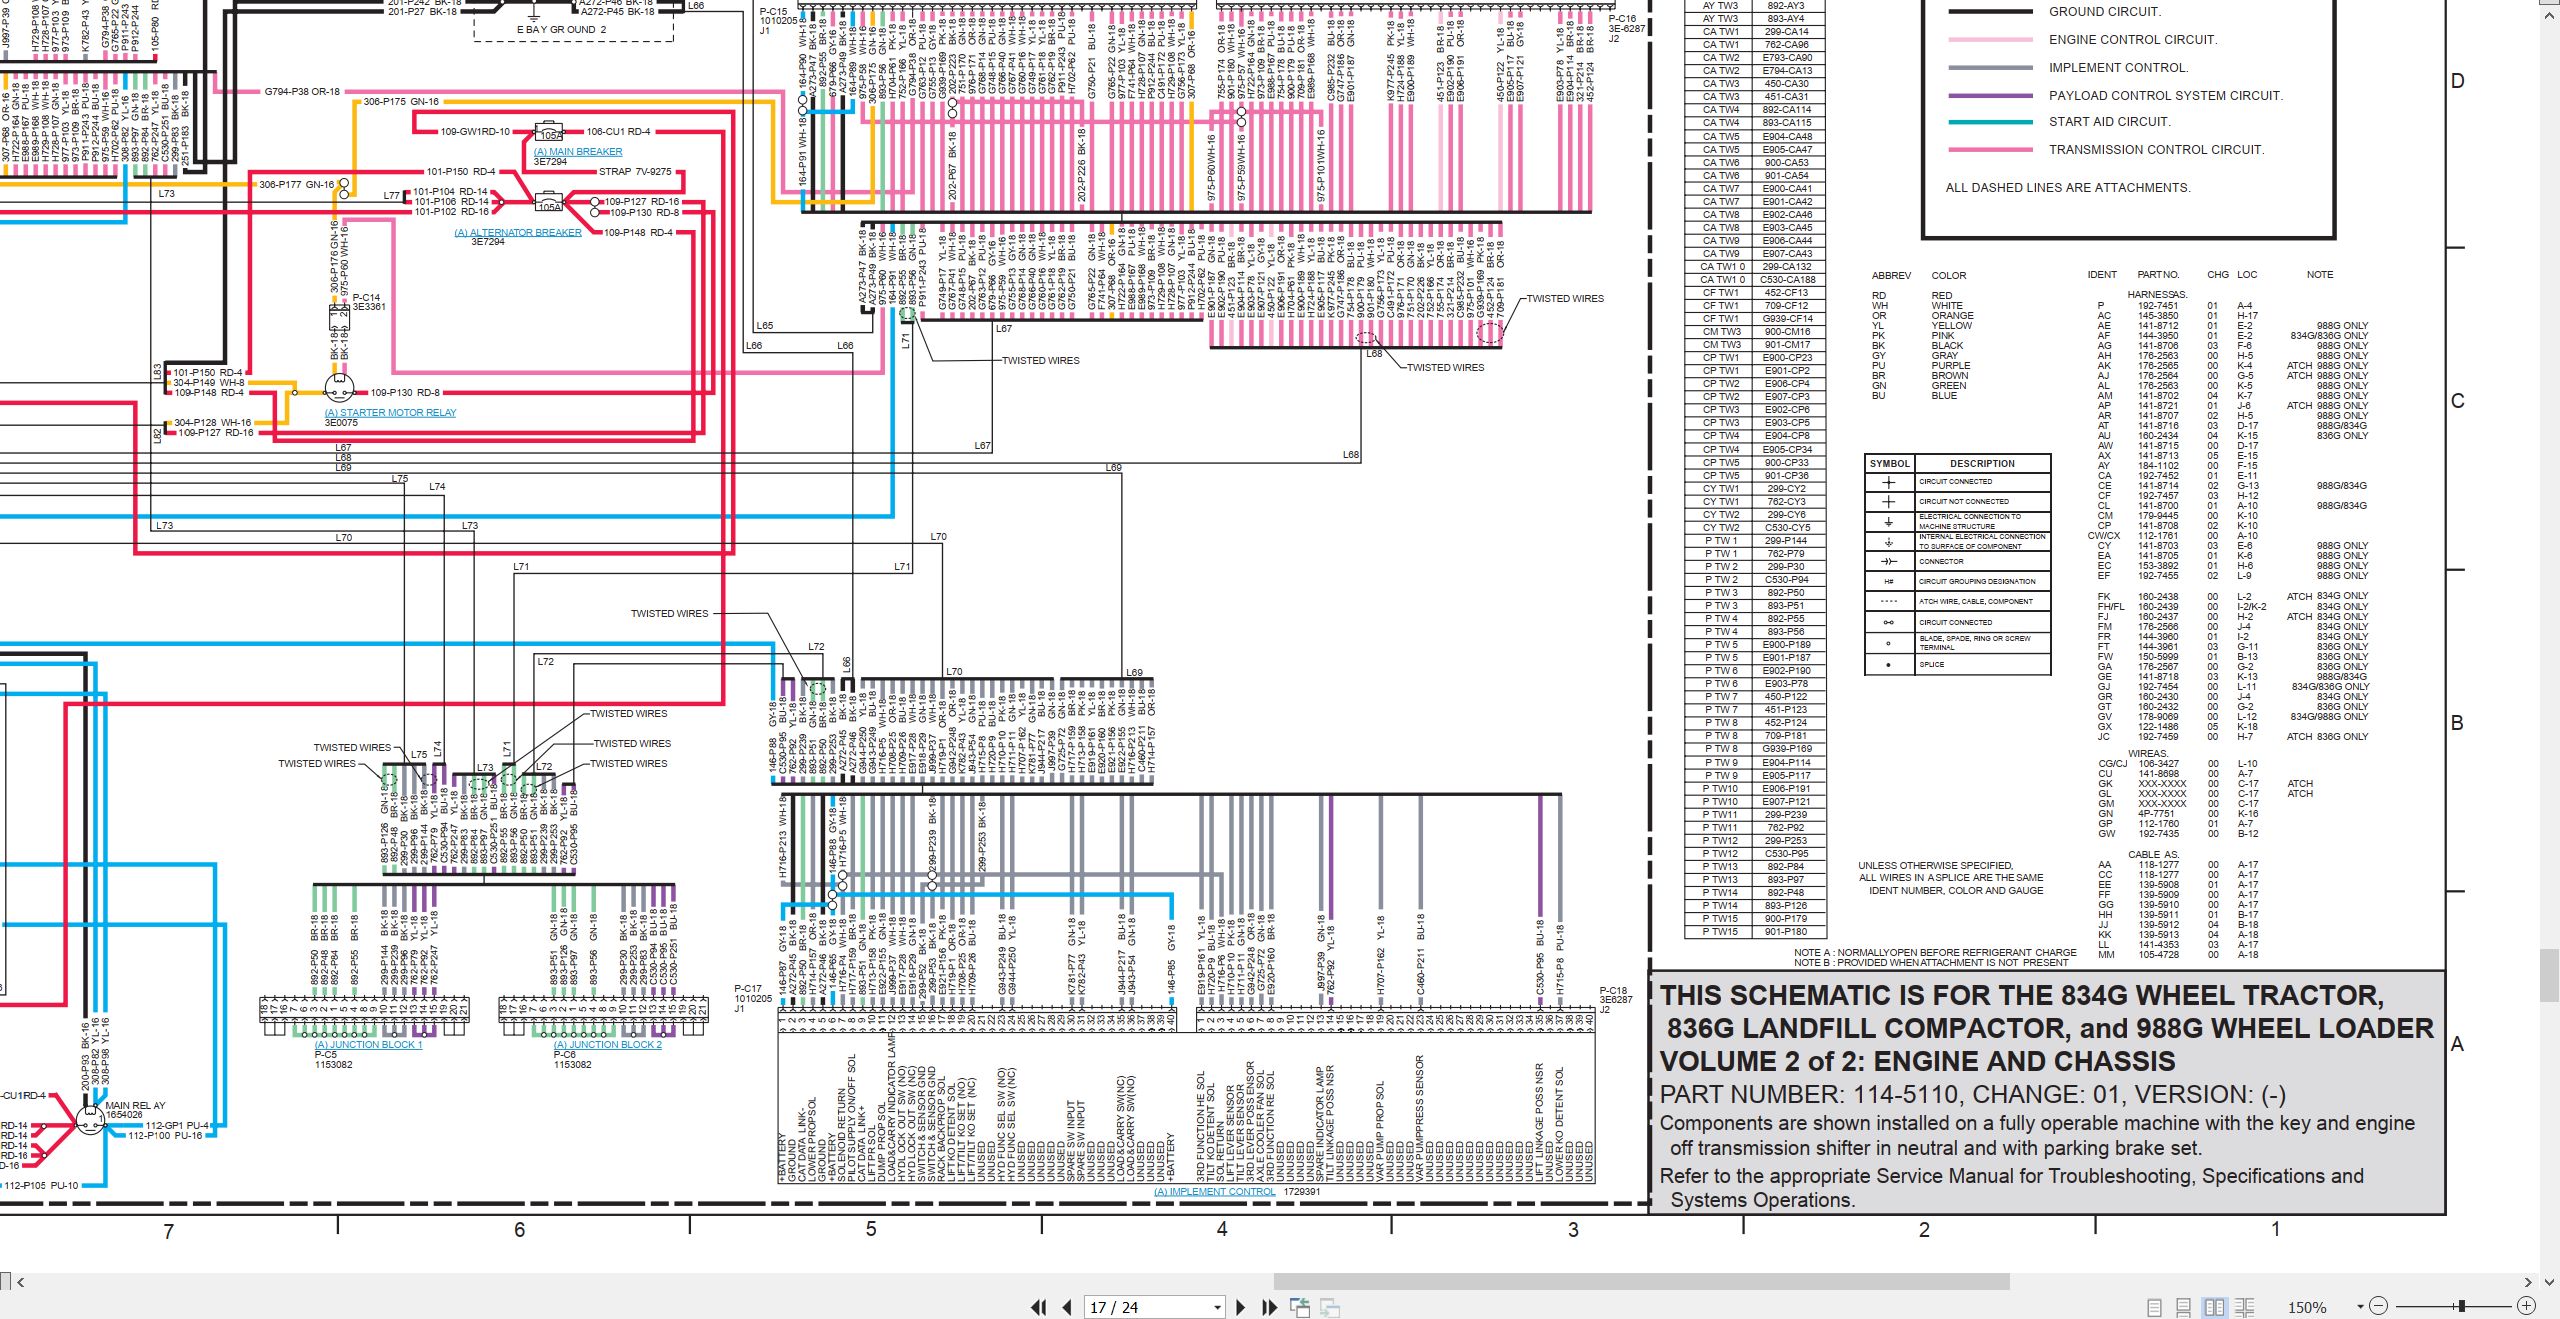The image size is (2560, 1319).
Task: Click the horizontal scrollbar right arrow
Action: [x=2528, y=1282]
